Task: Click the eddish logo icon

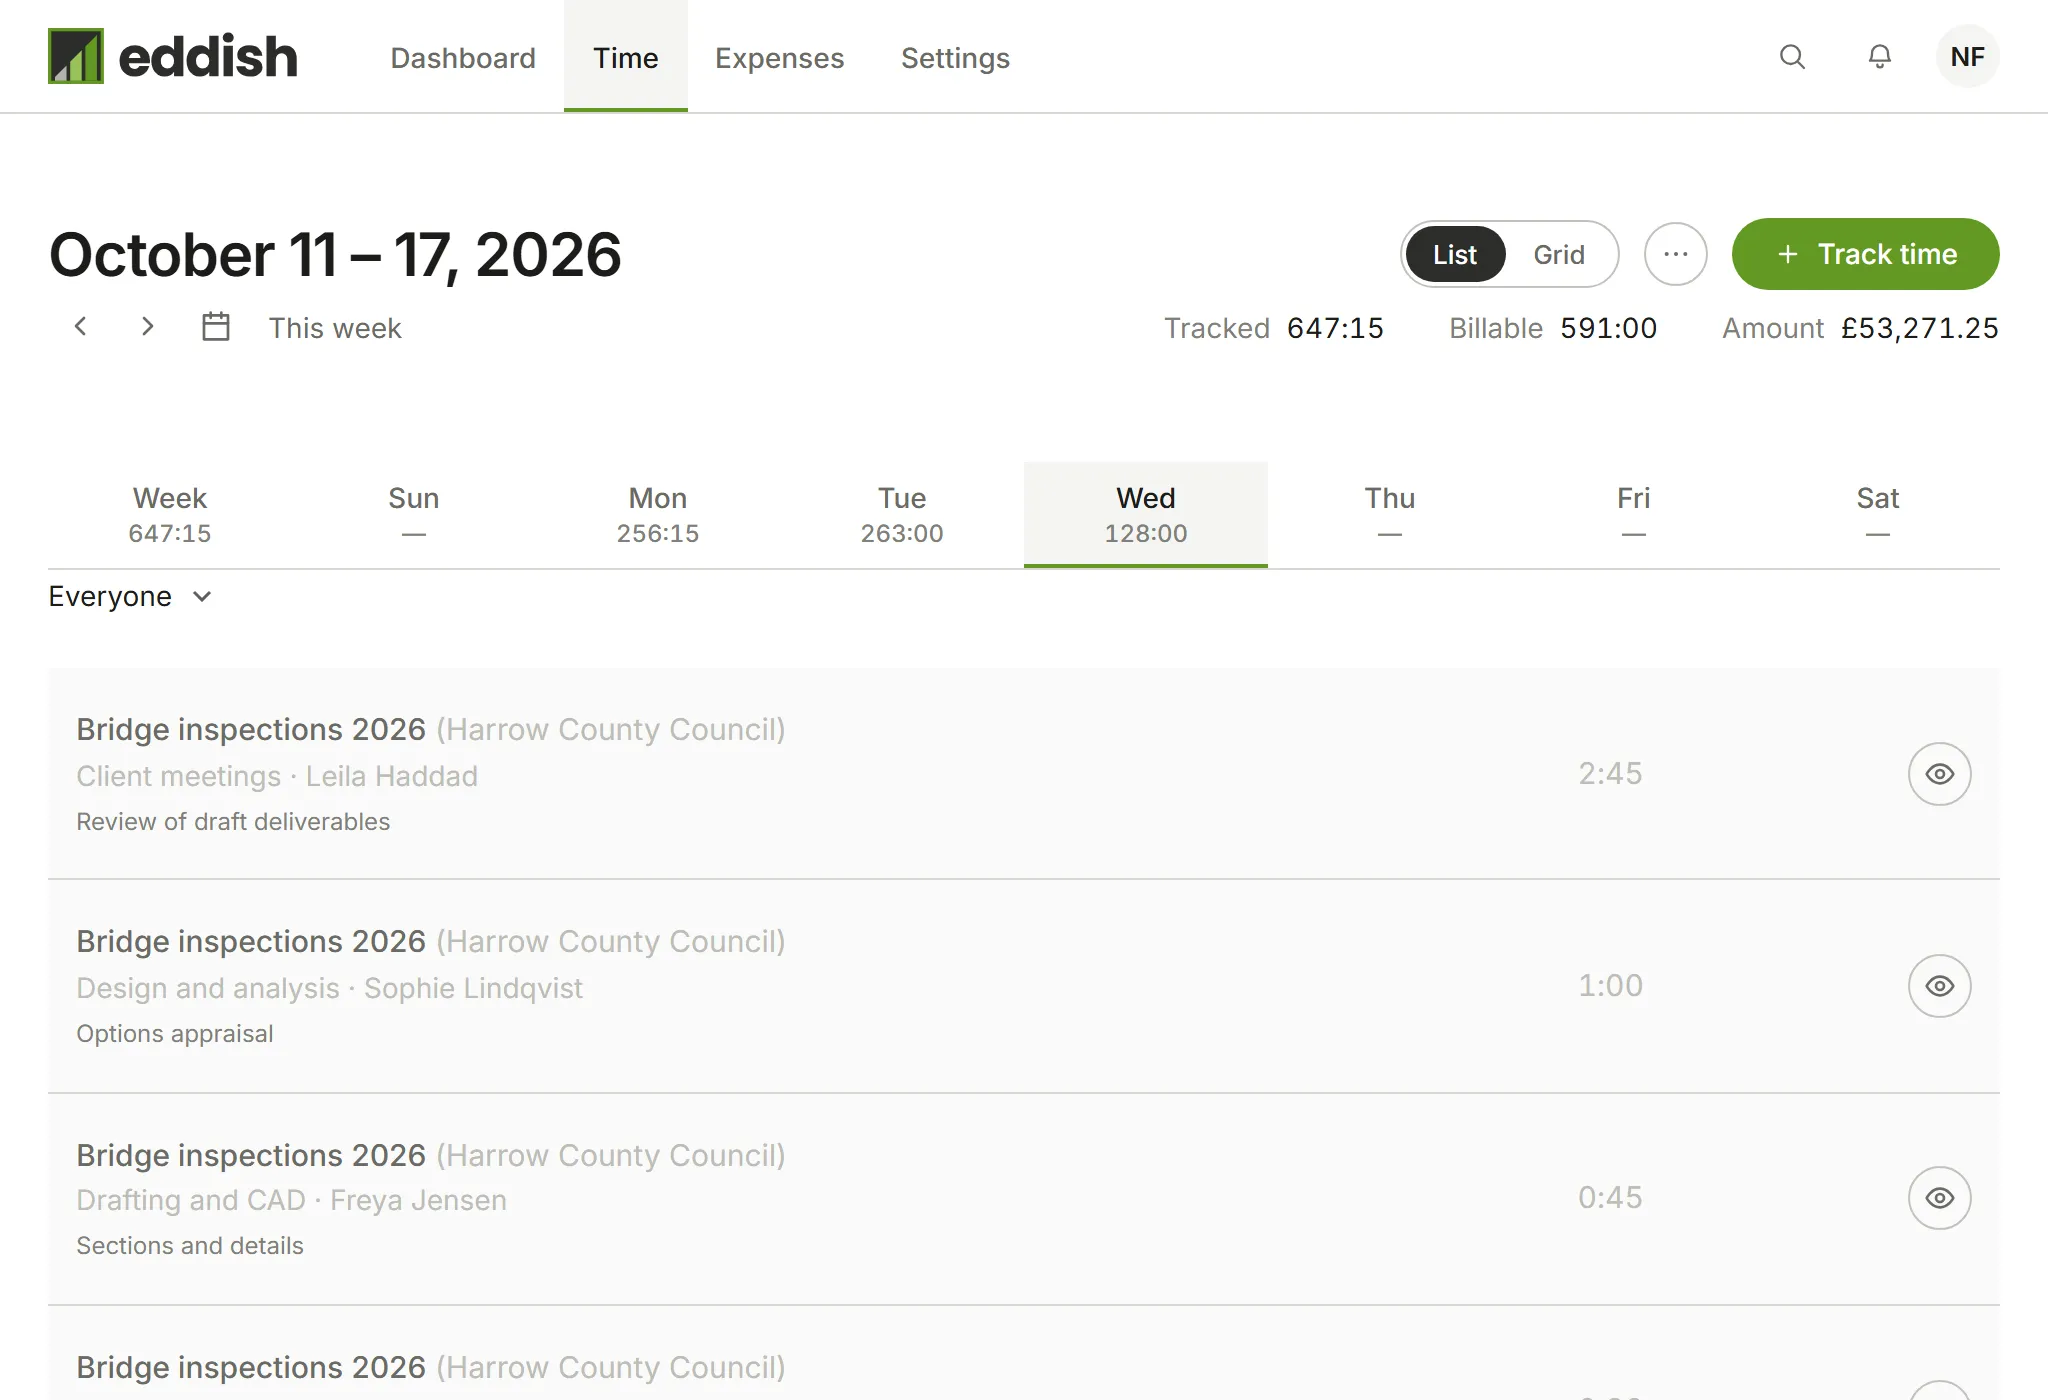Action: point(76,56)
